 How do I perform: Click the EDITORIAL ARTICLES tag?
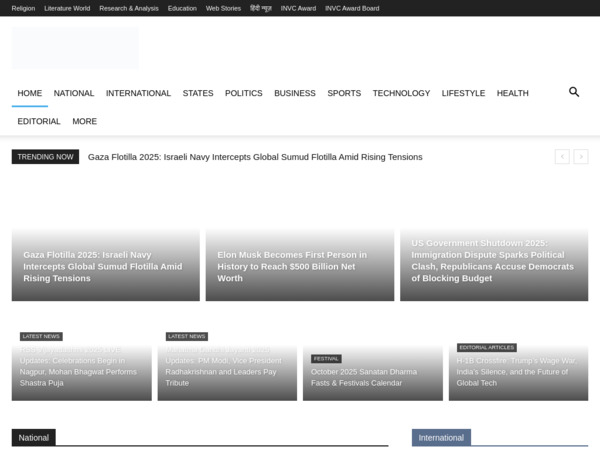(x=487, y=347)
